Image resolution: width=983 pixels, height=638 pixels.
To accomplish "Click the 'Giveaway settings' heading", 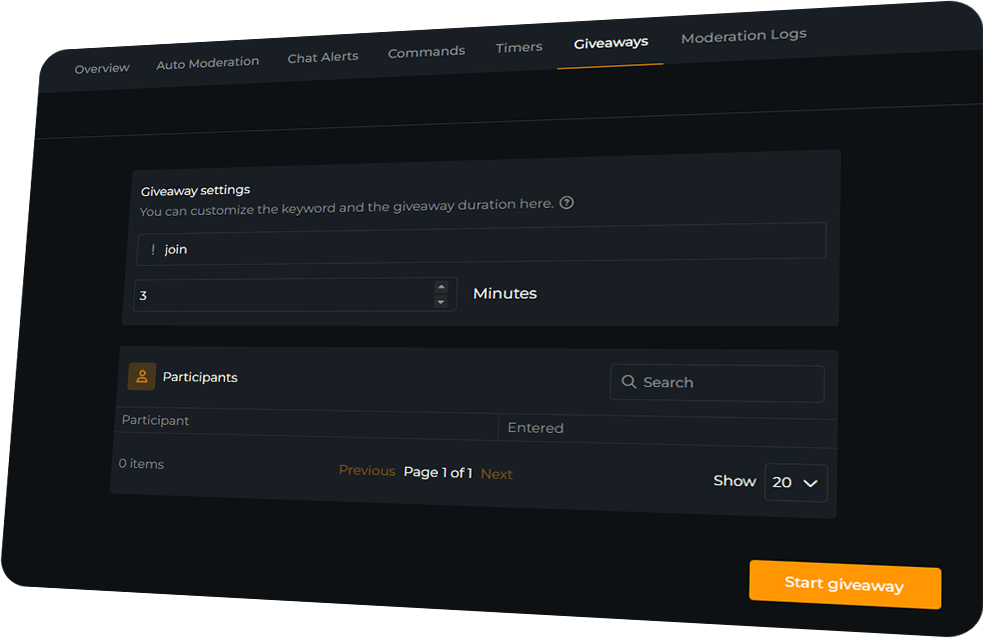I will (x=195, y=190).
